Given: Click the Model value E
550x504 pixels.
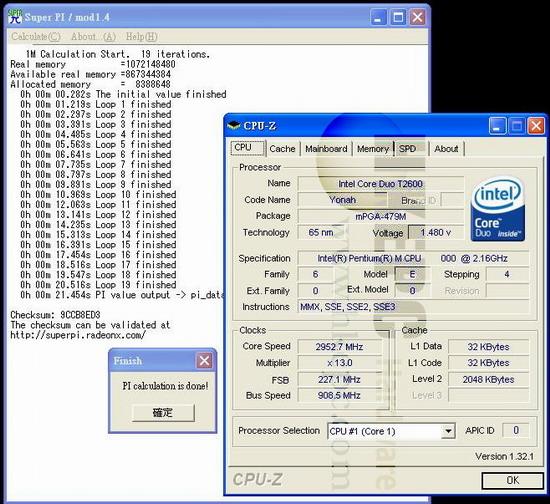Looking at the screenshot, I should tap(412, 274).
